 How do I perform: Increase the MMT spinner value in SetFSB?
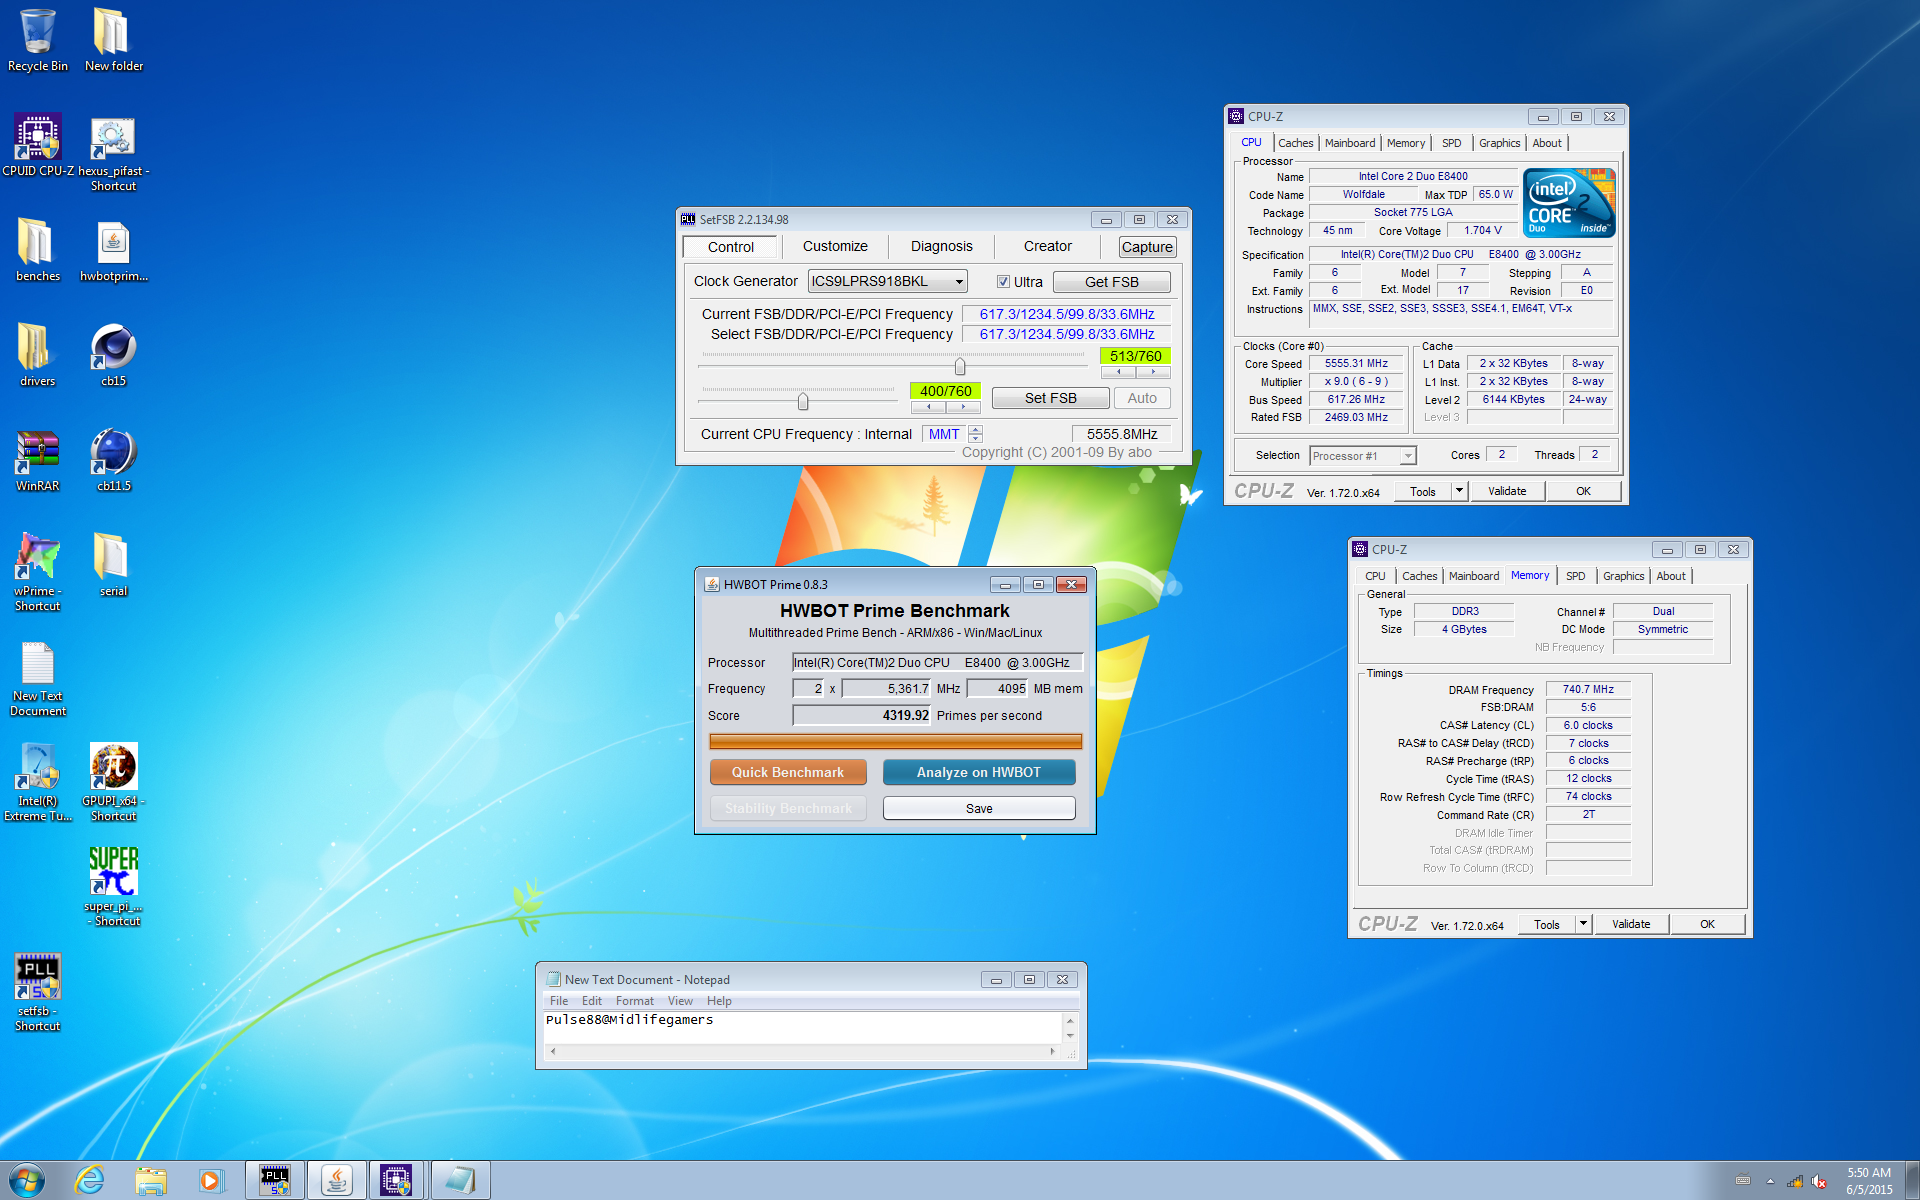point(975,429)
